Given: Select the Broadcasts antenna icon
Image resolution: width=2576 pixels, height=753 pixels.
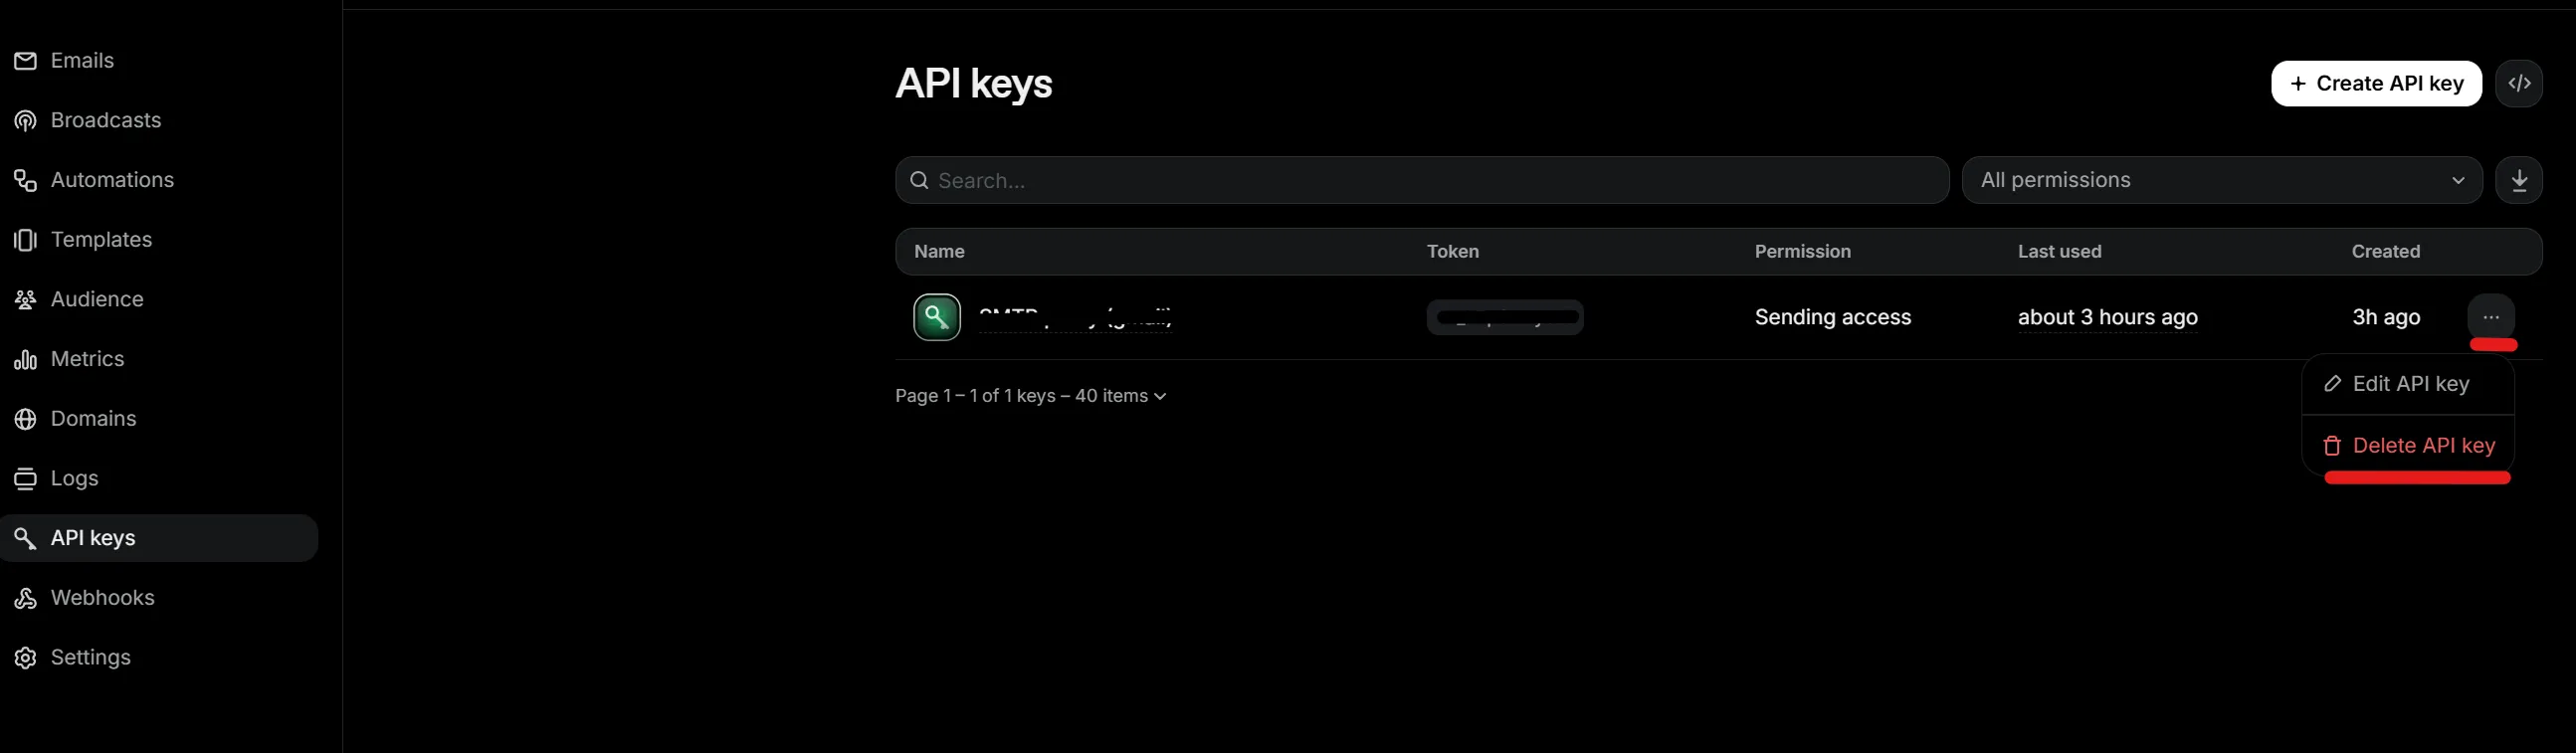Looking at the screenshot, I should click(25, 121).
